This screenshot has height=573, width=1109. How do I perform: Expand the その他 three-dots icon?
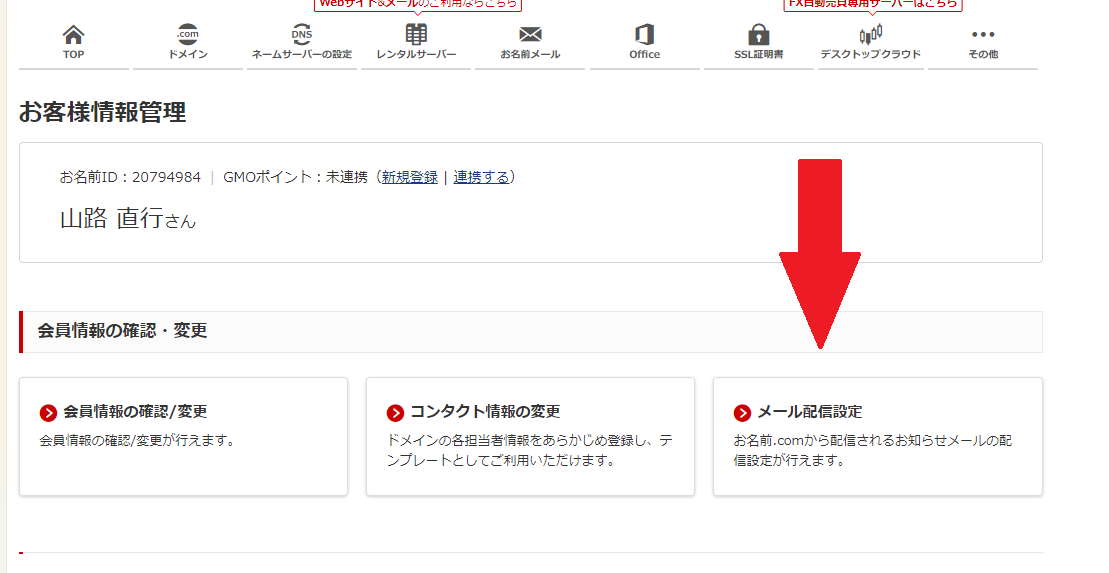(983, 34)
